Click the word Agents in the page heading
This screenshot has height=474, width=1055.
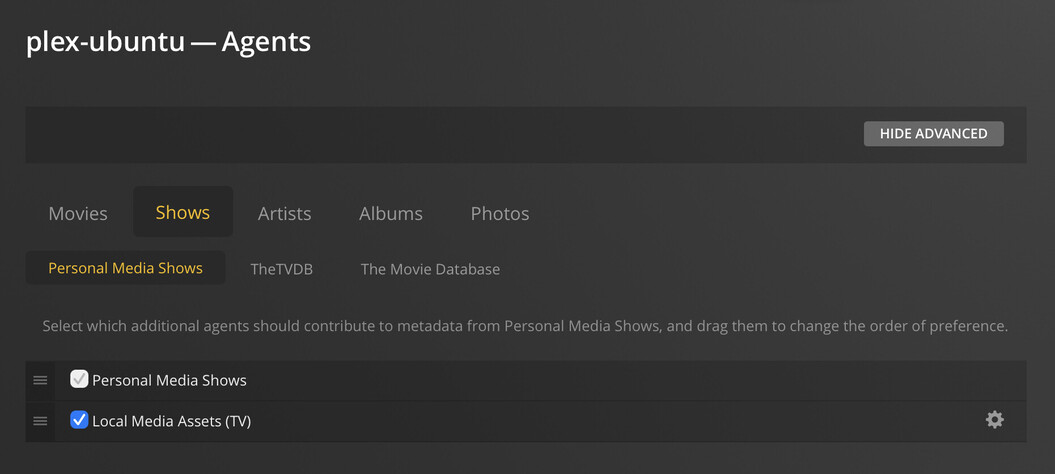point(266,42)
